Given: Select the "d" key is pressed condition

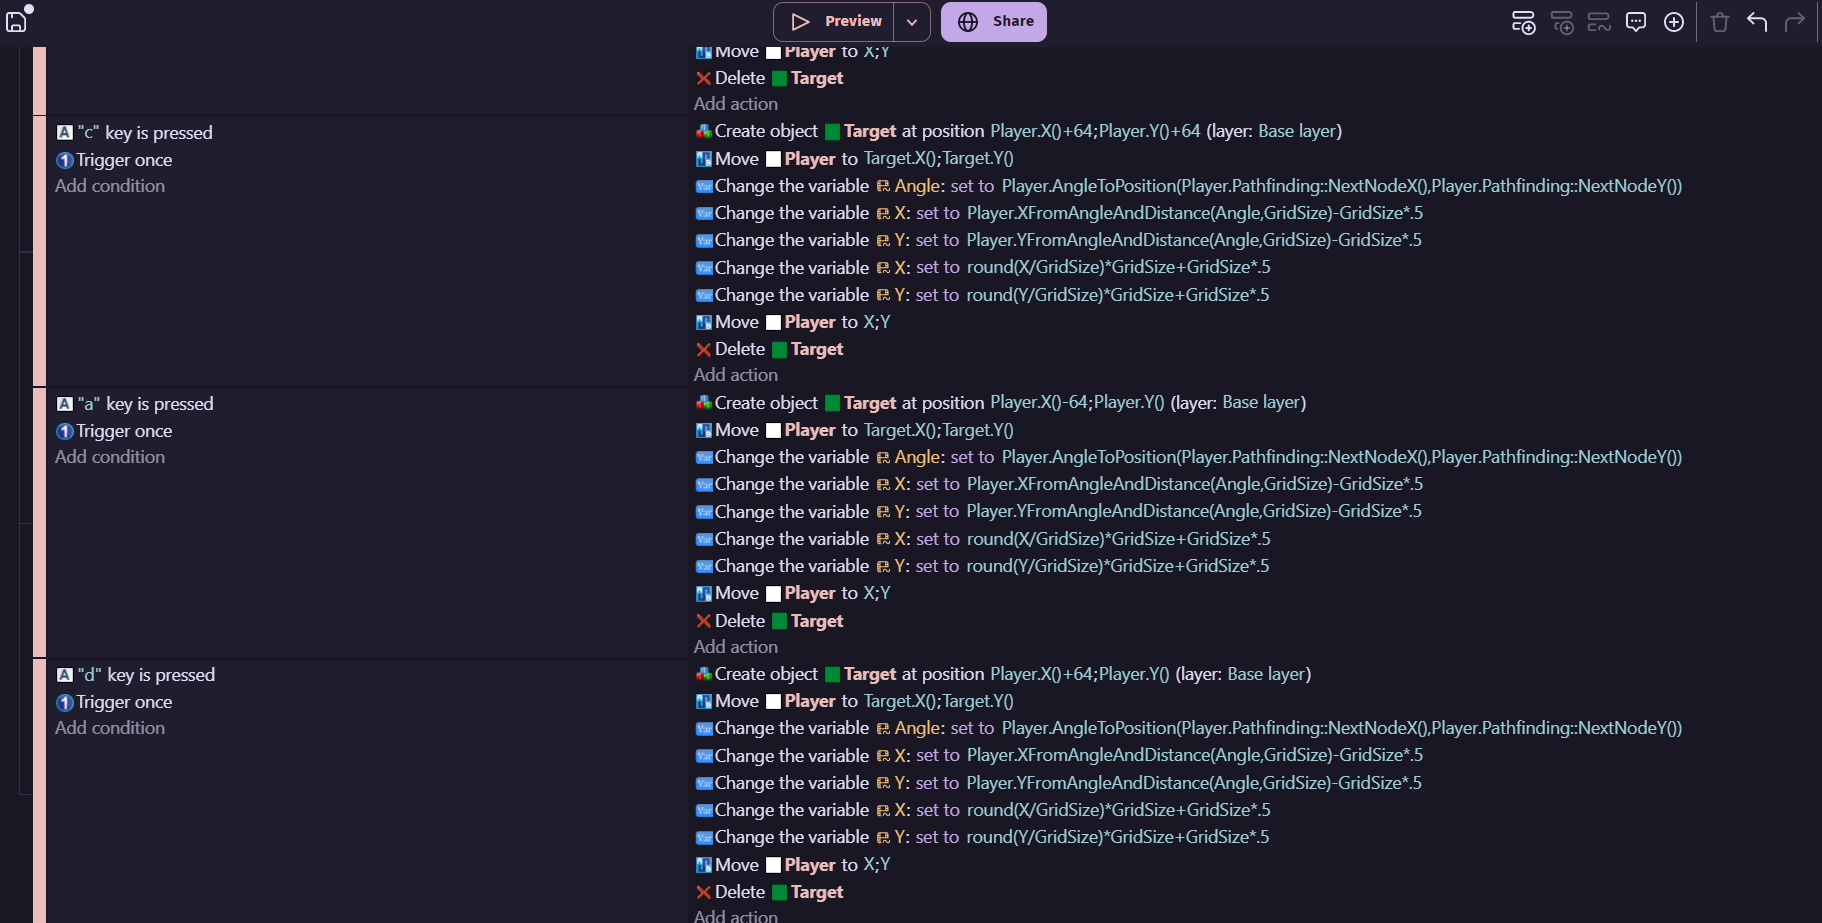Looking at the screenshot, I should coord(146,675).
